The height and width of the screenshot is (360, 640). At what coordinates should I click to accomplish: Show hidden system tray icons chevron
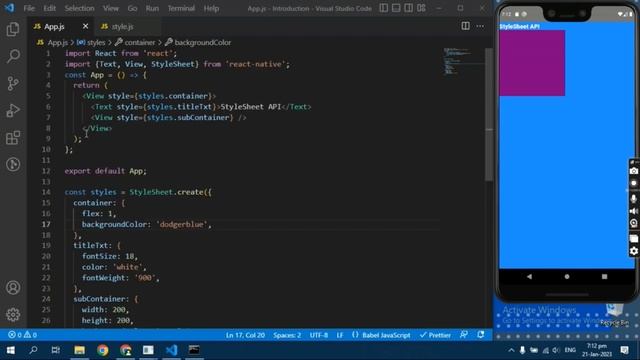511,350
